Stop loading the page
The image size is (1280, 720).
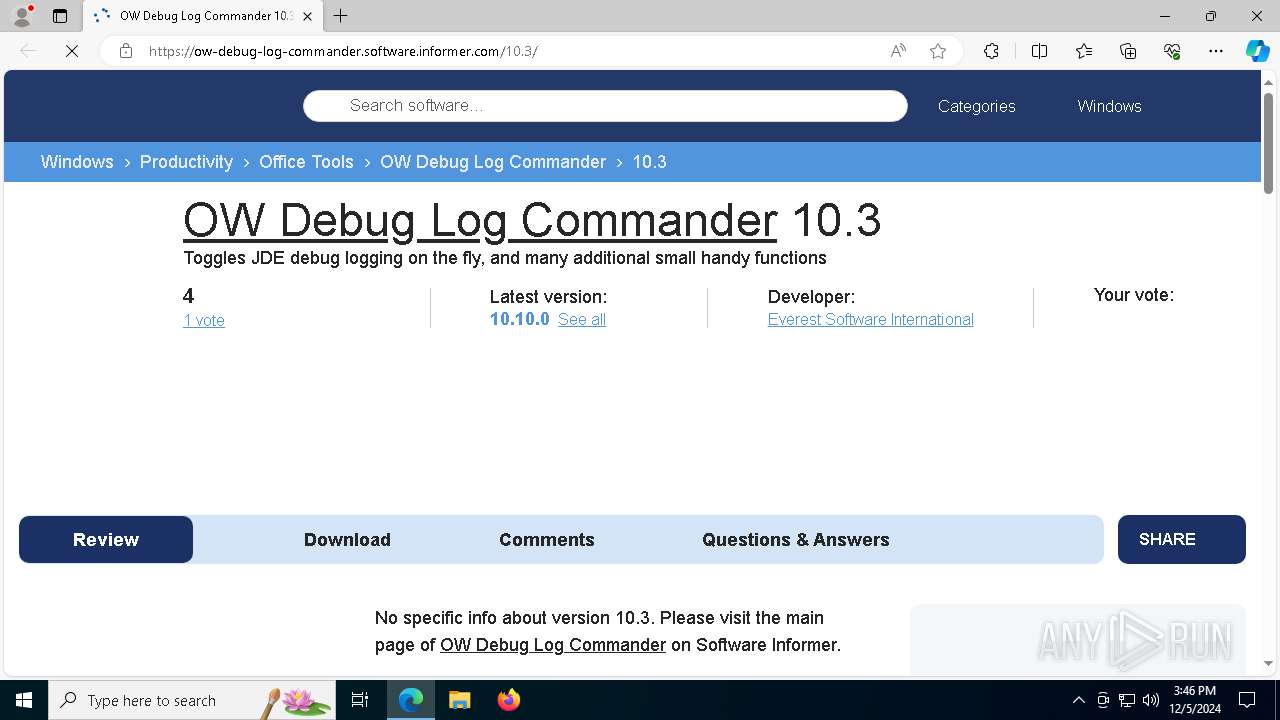[x=72, y=51]
